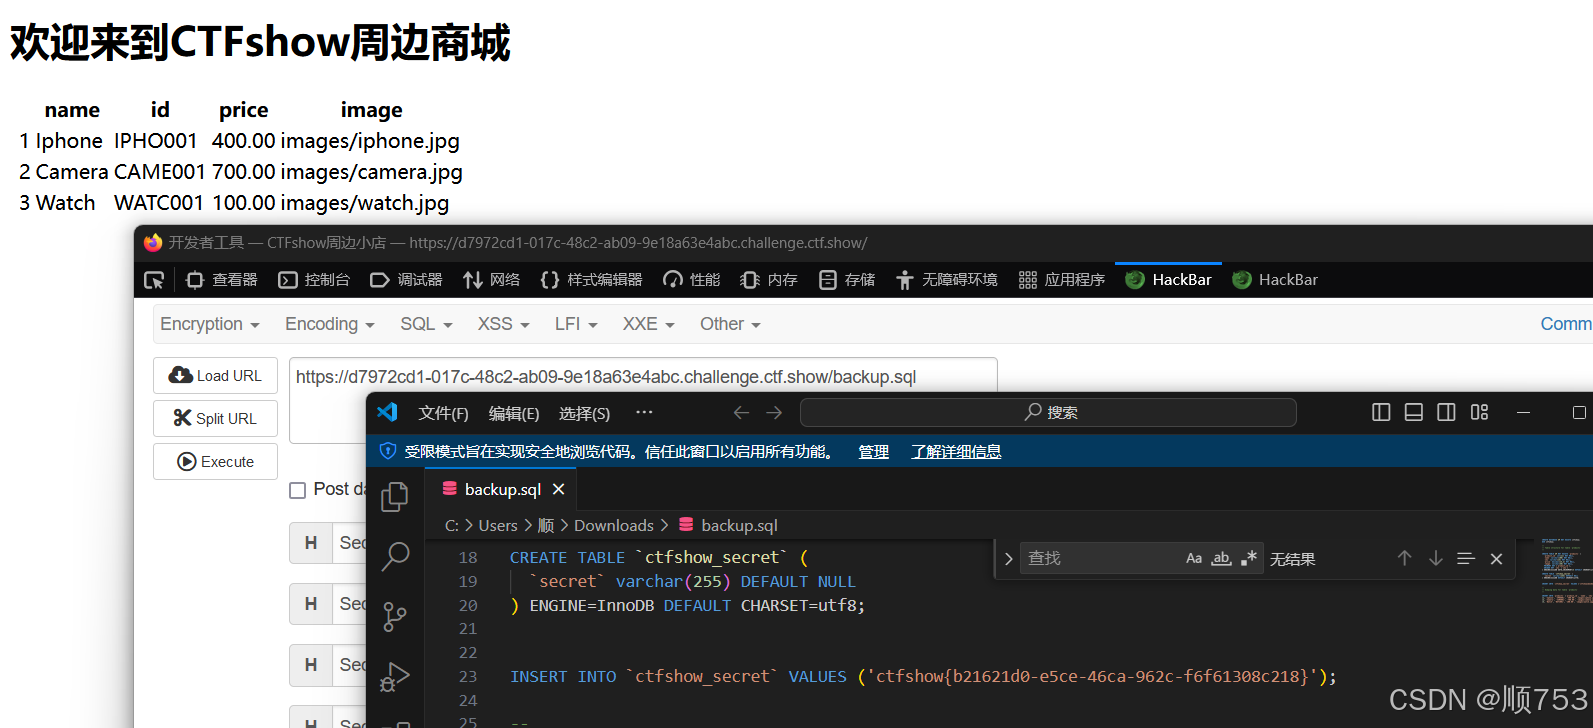
Task: Expand the Encoding dropdown in HackBar
Action: click(x=330, y=324)
